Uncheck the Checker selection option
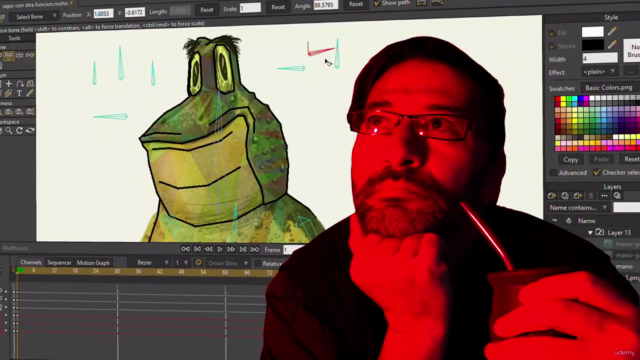Image resolution: width=640 pixels, height=360 pixels. coord(597,172)
